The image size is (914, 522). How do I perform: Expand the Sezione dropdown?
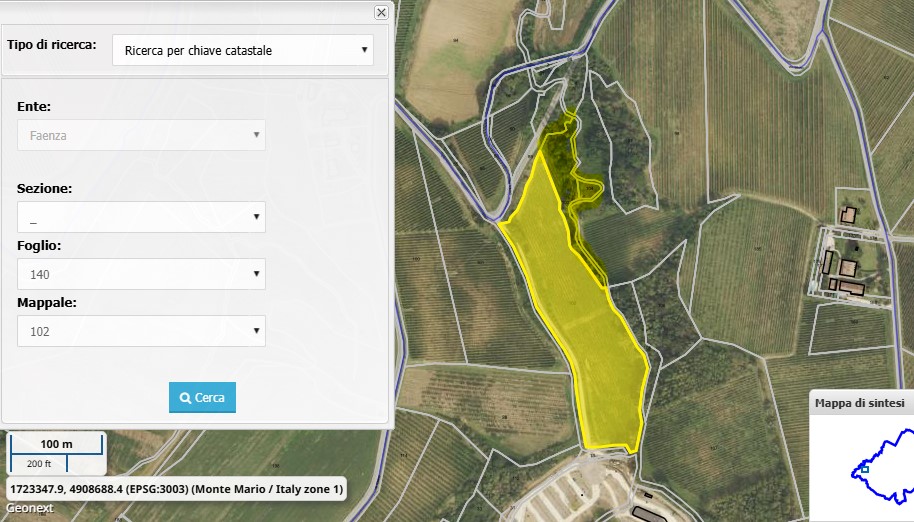pyautogui.click(x=141, y=217)
